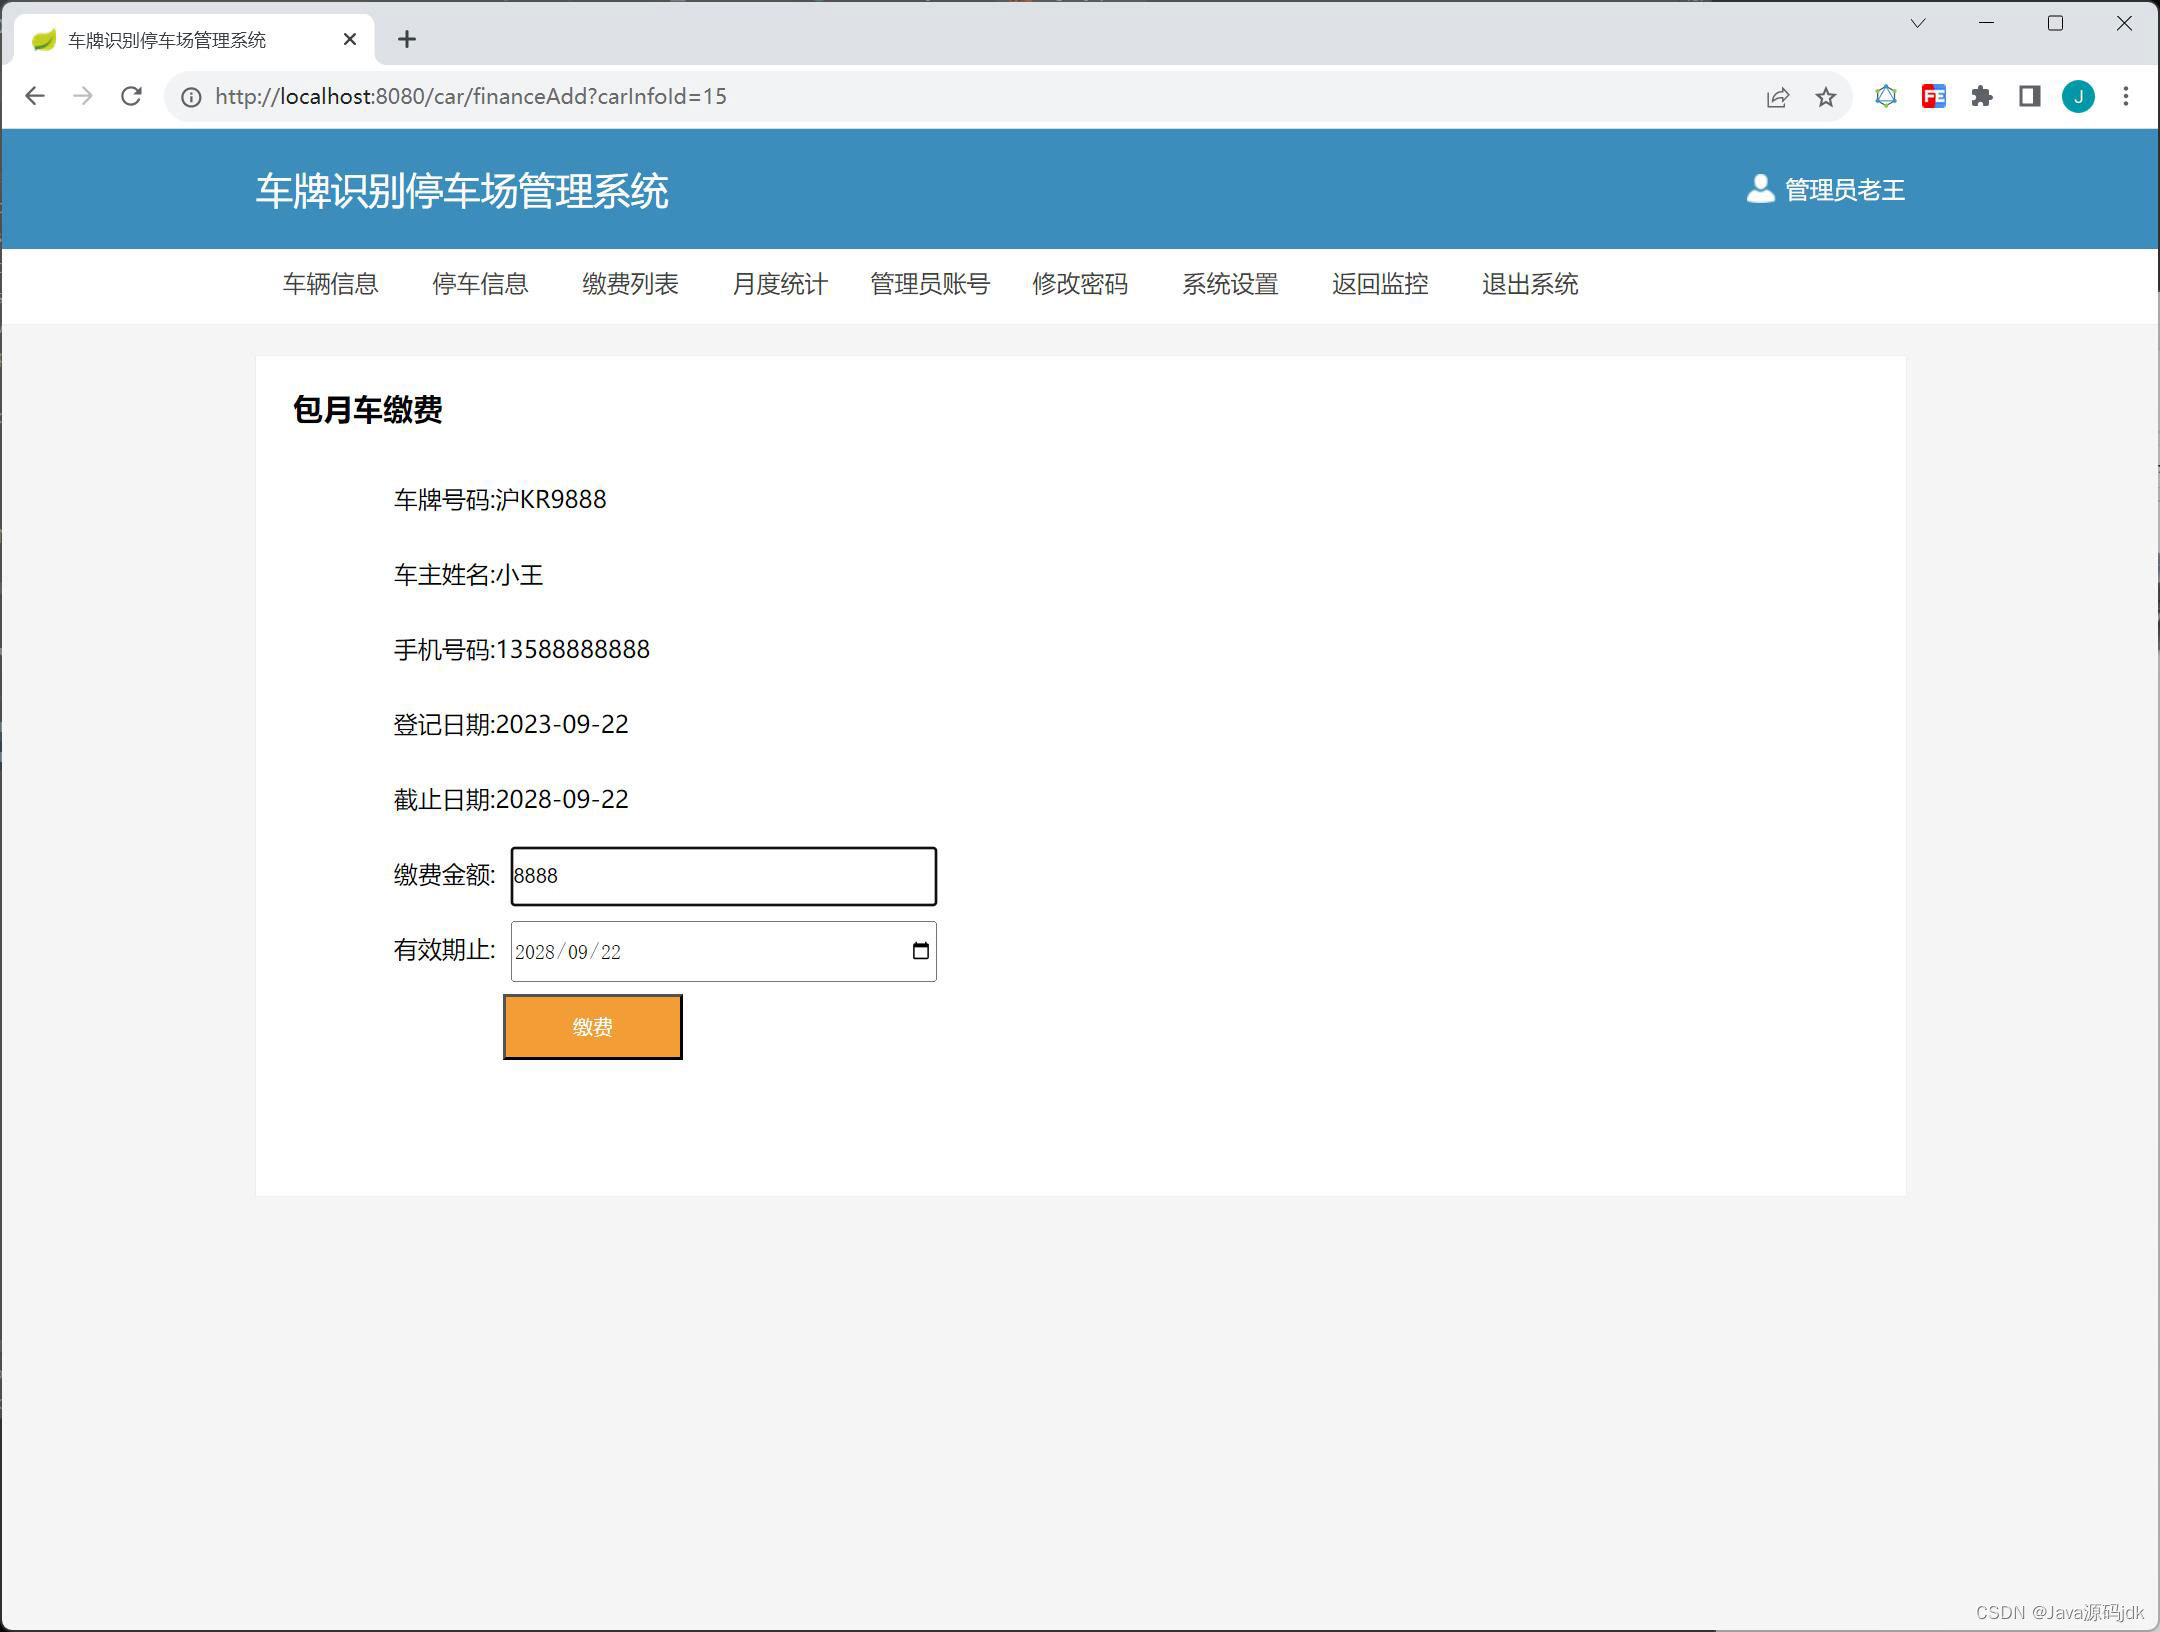Click the site information icon in address bar
The image size is (2160, 1632).
pos(191,97)
